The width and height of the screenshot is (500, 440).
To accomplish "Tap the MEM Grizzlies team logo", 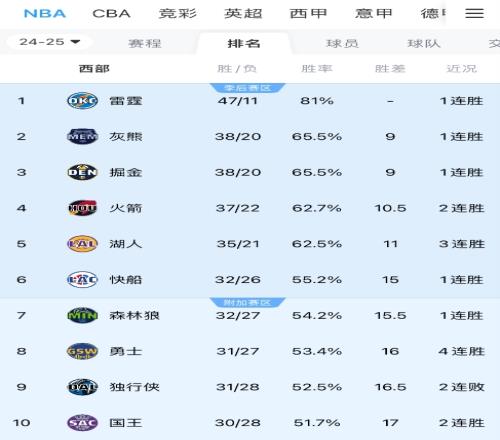I will click(82, 136).
